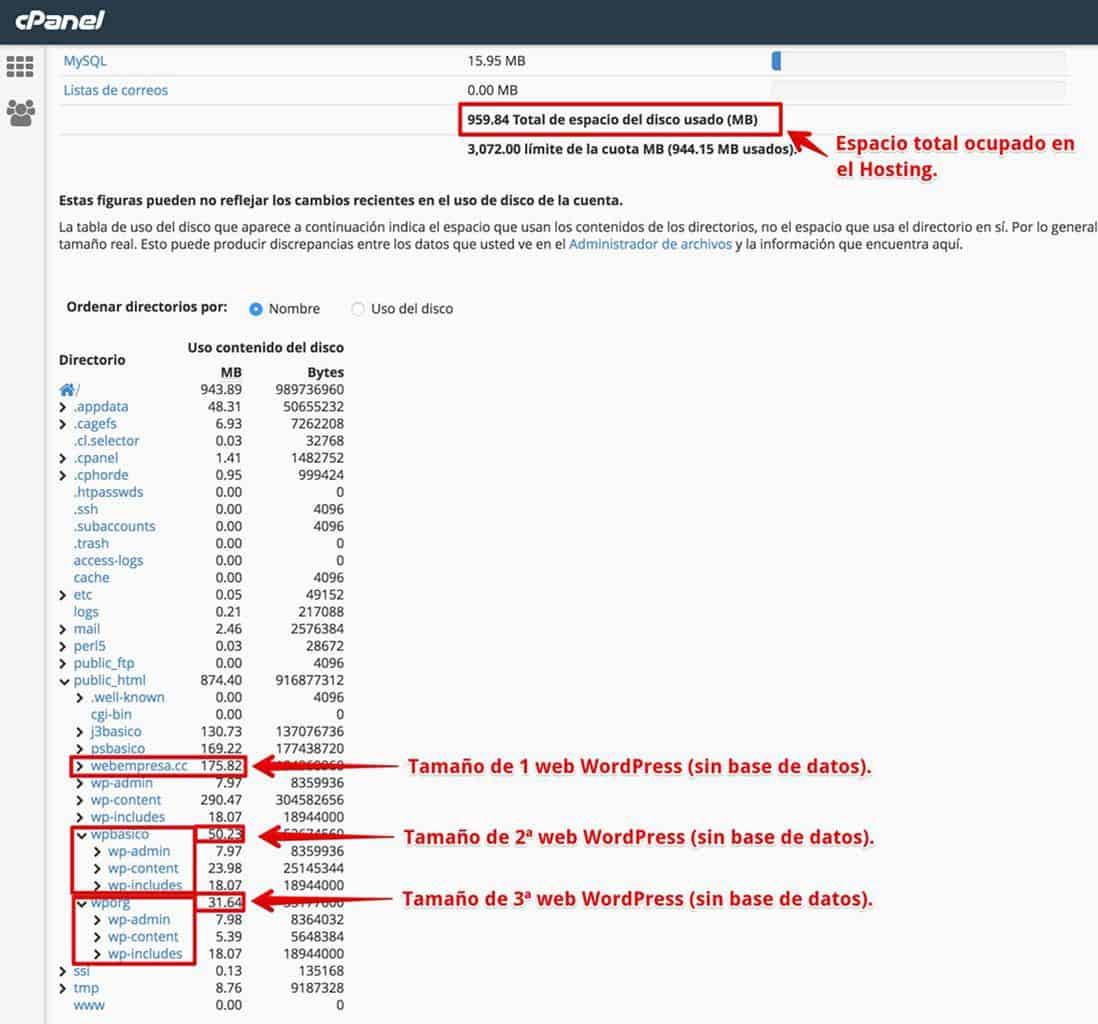This screenshot has height=1024, width=1098.
Task: Expand the j3basico folder
Action: [80, 732]
